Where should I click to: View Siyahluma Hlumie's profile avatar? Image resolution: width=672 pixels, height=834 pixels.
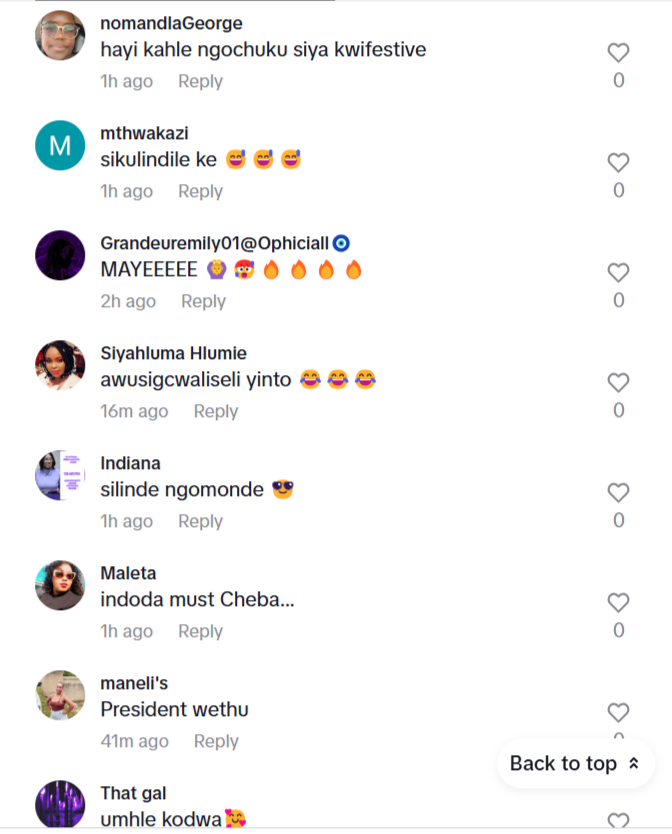pos(60,366)
